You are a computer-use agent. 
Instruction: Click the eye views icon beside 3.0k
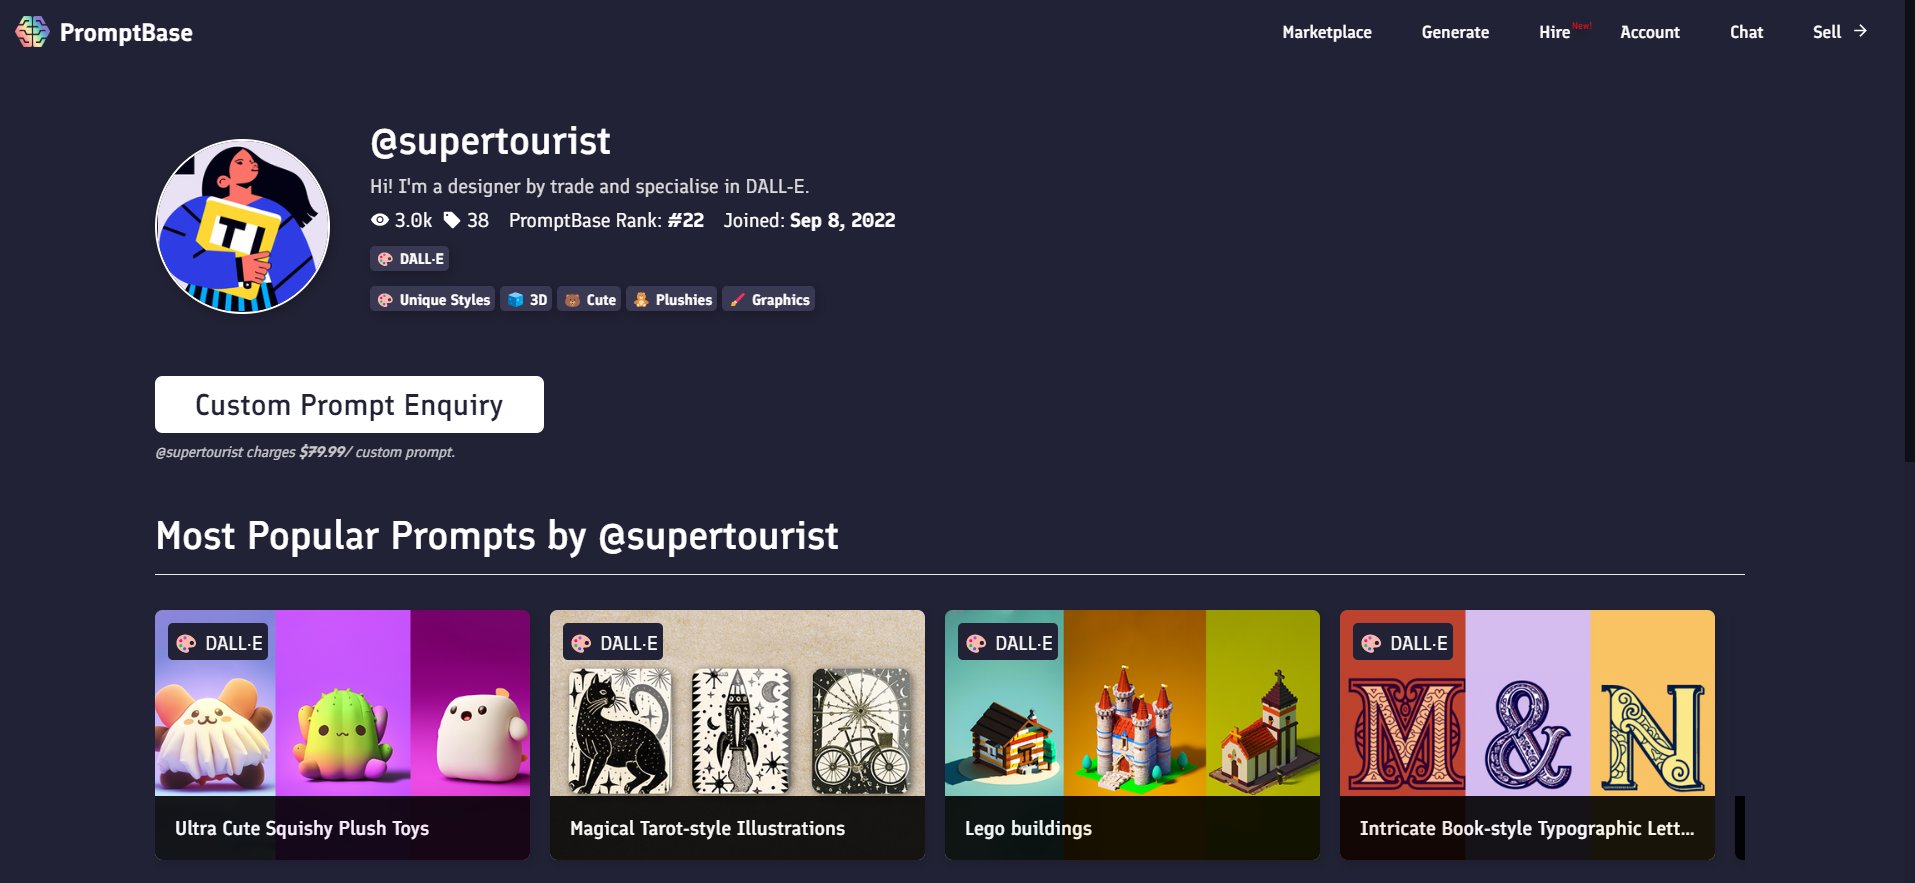[380, 220]
